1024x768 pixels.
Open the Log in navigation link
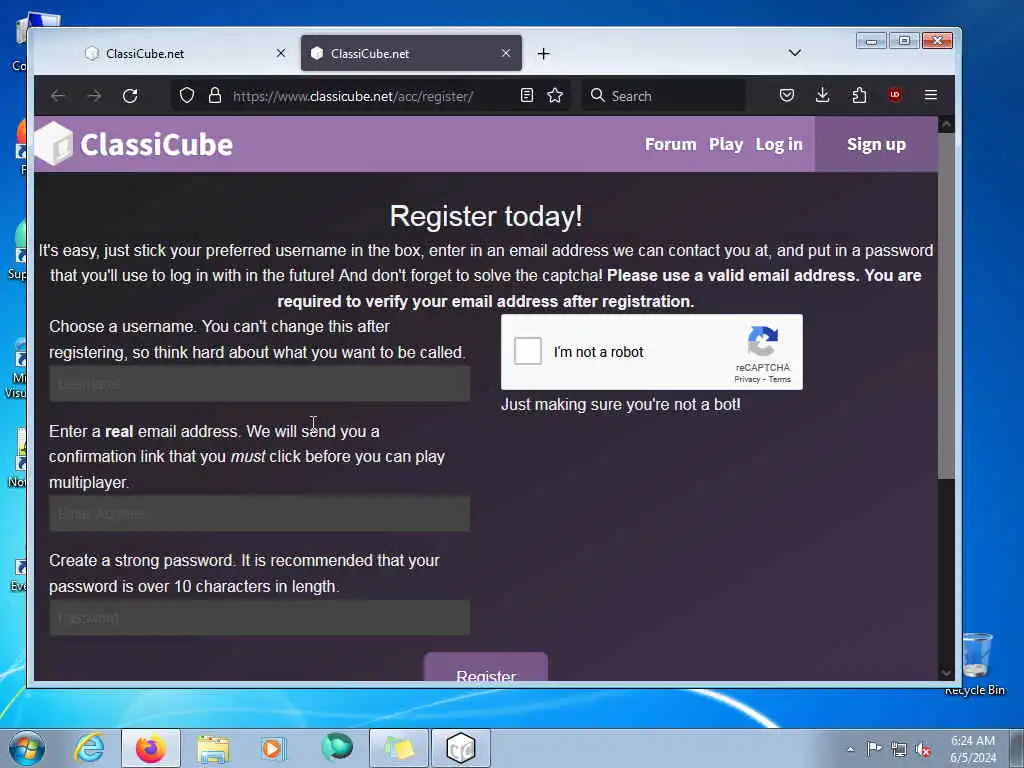point(779,144)
